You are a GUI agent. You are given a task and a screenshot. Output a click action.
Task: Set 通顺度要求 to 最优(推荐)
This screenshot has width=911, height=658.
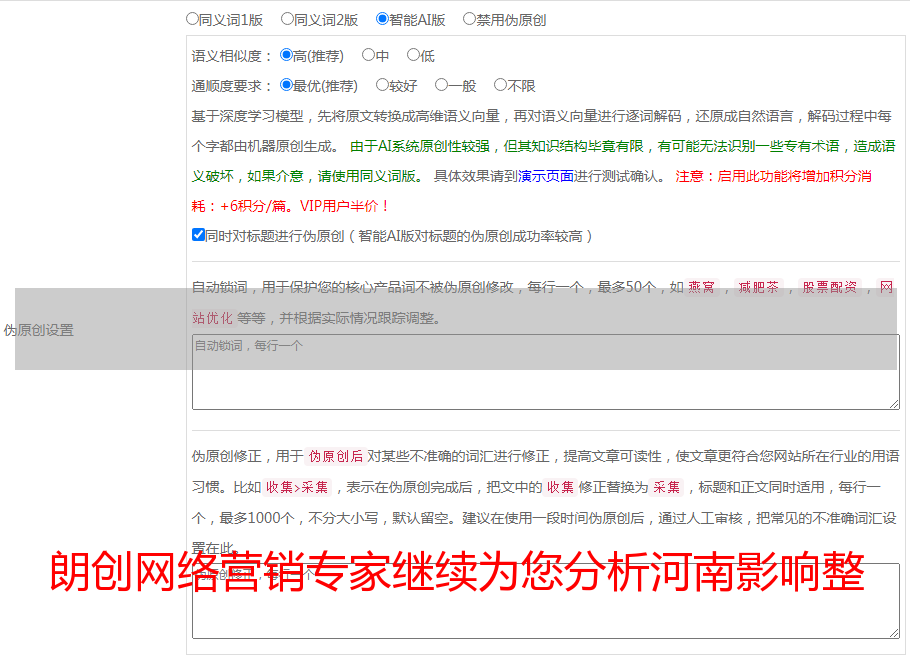(286, 85)
